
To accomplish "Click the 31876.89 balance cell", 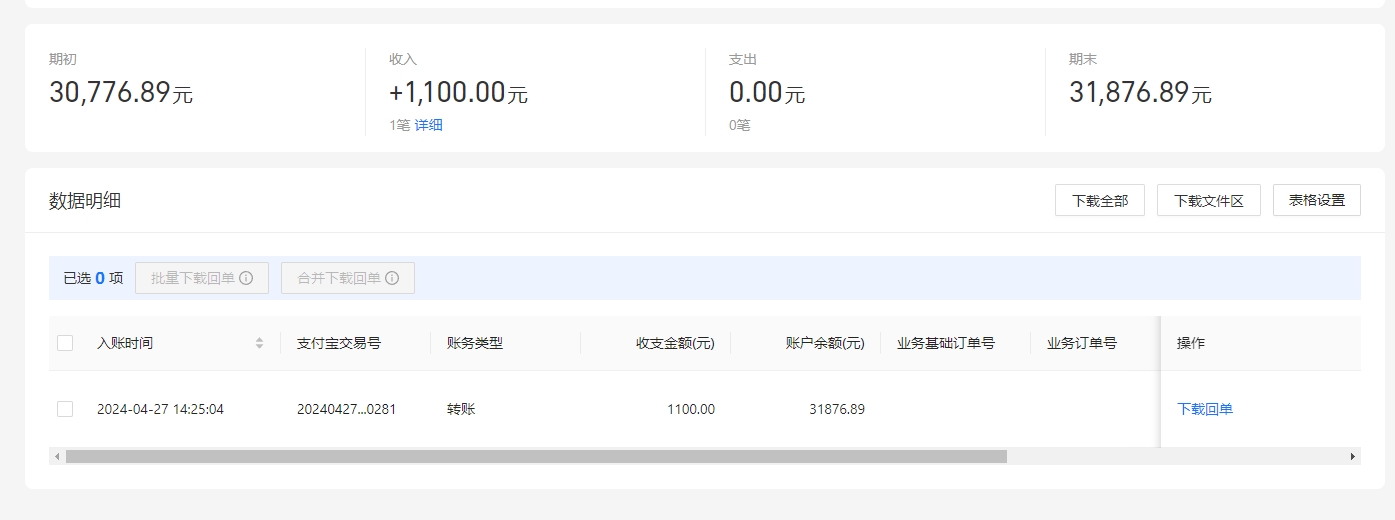I will (837, 409).
